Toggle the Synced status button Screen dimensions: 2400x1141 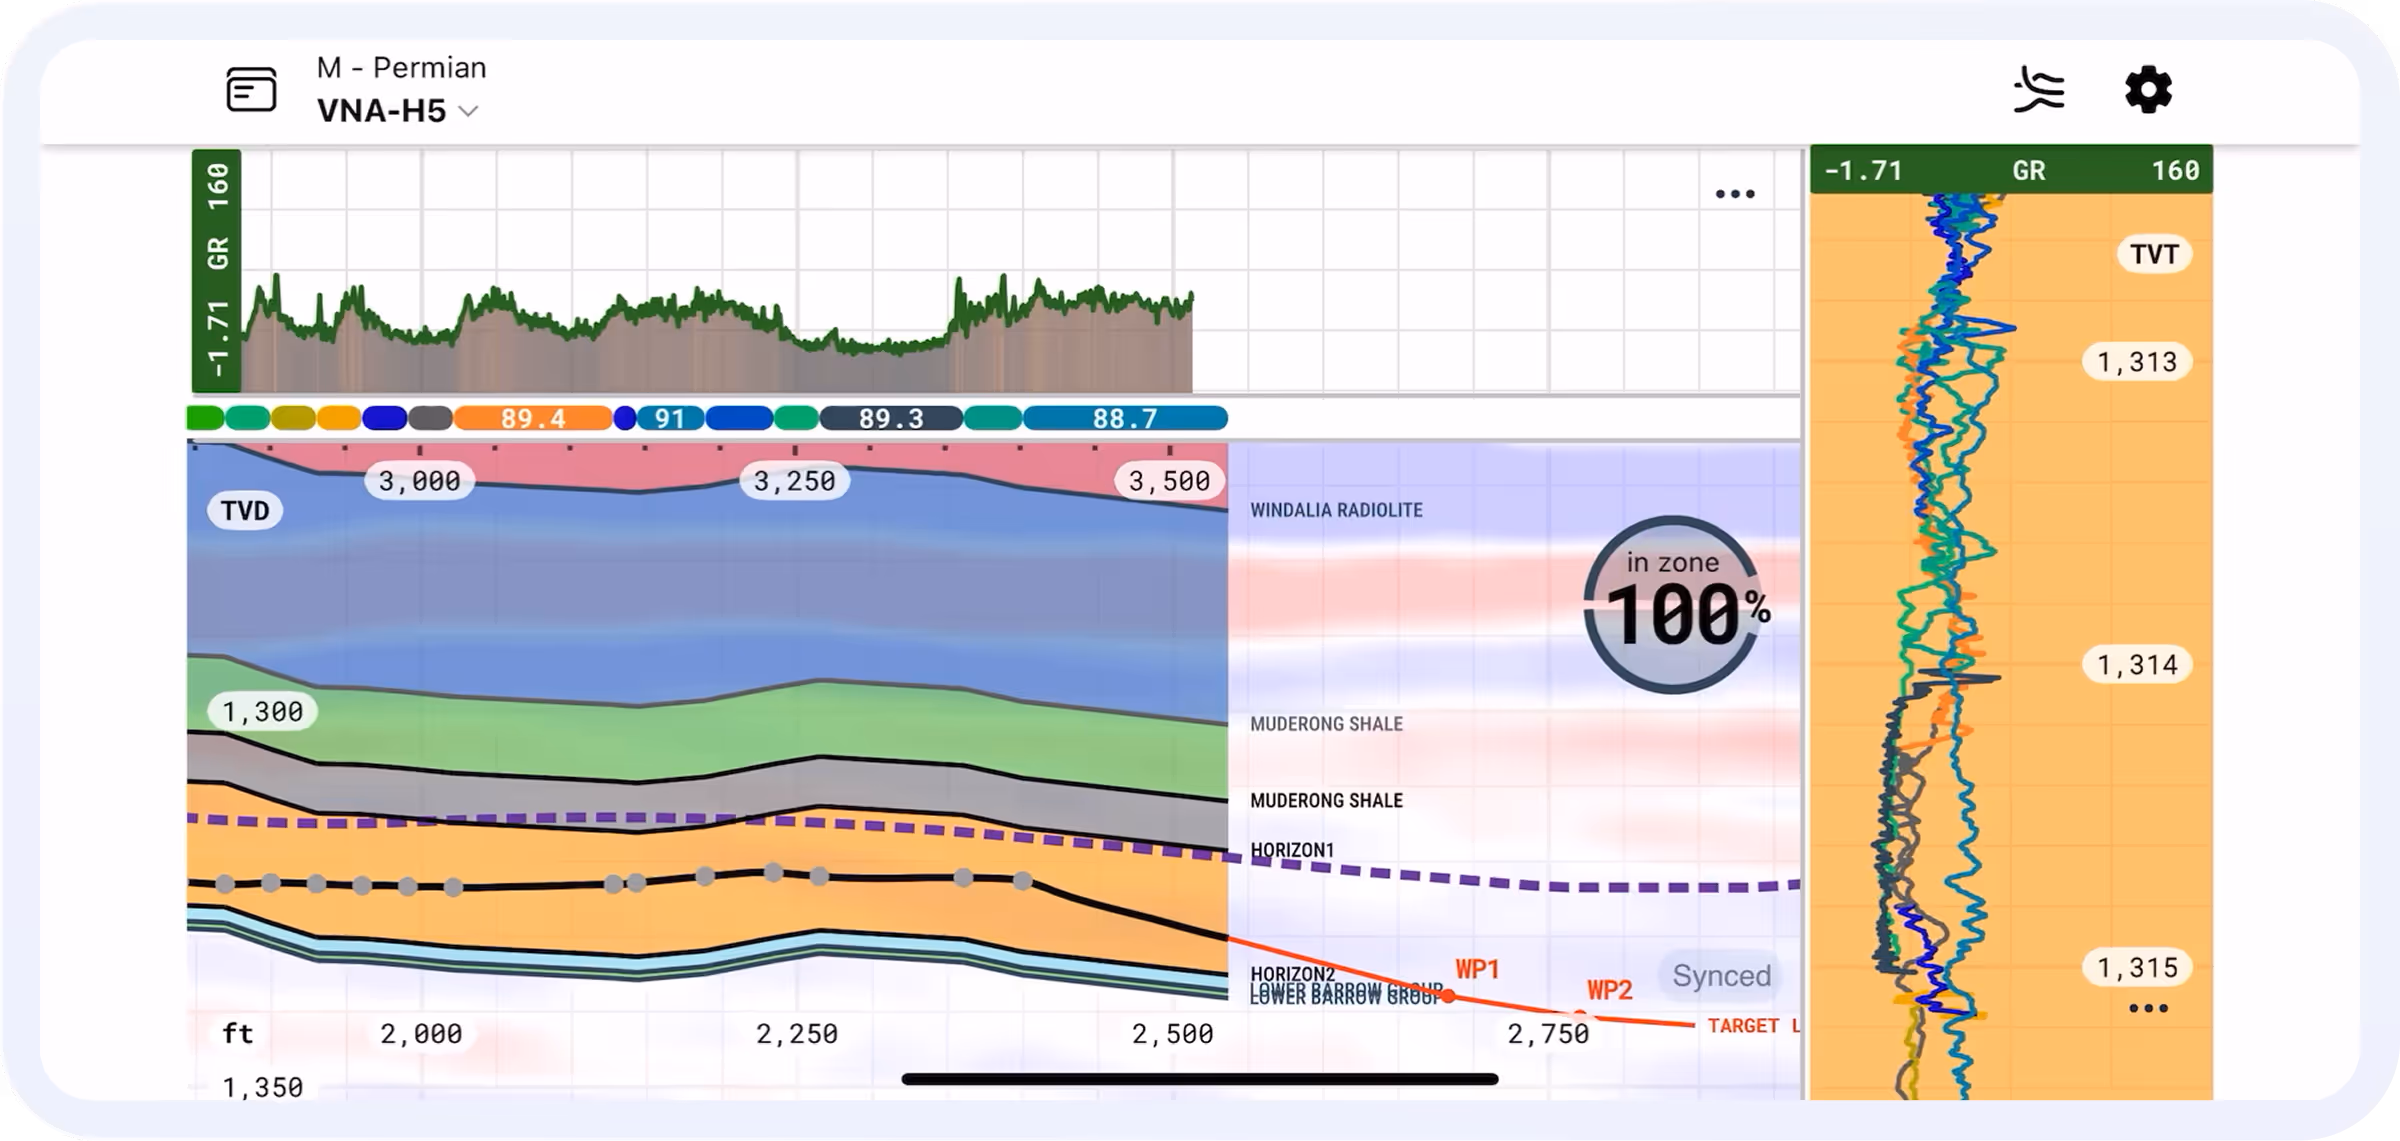(1721, 975)
